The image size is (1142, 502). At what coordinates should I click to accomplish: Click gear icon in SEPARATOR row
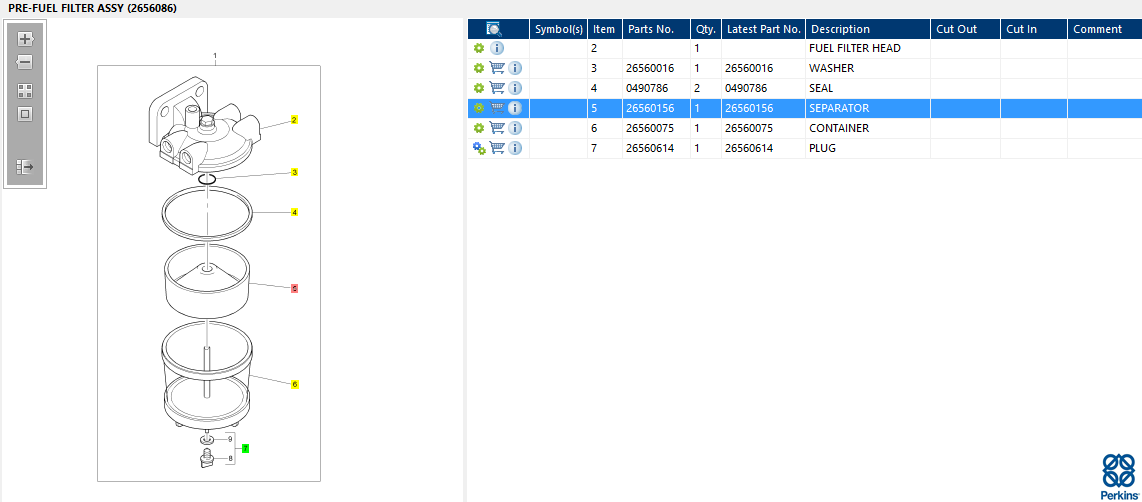click(479, 108)
